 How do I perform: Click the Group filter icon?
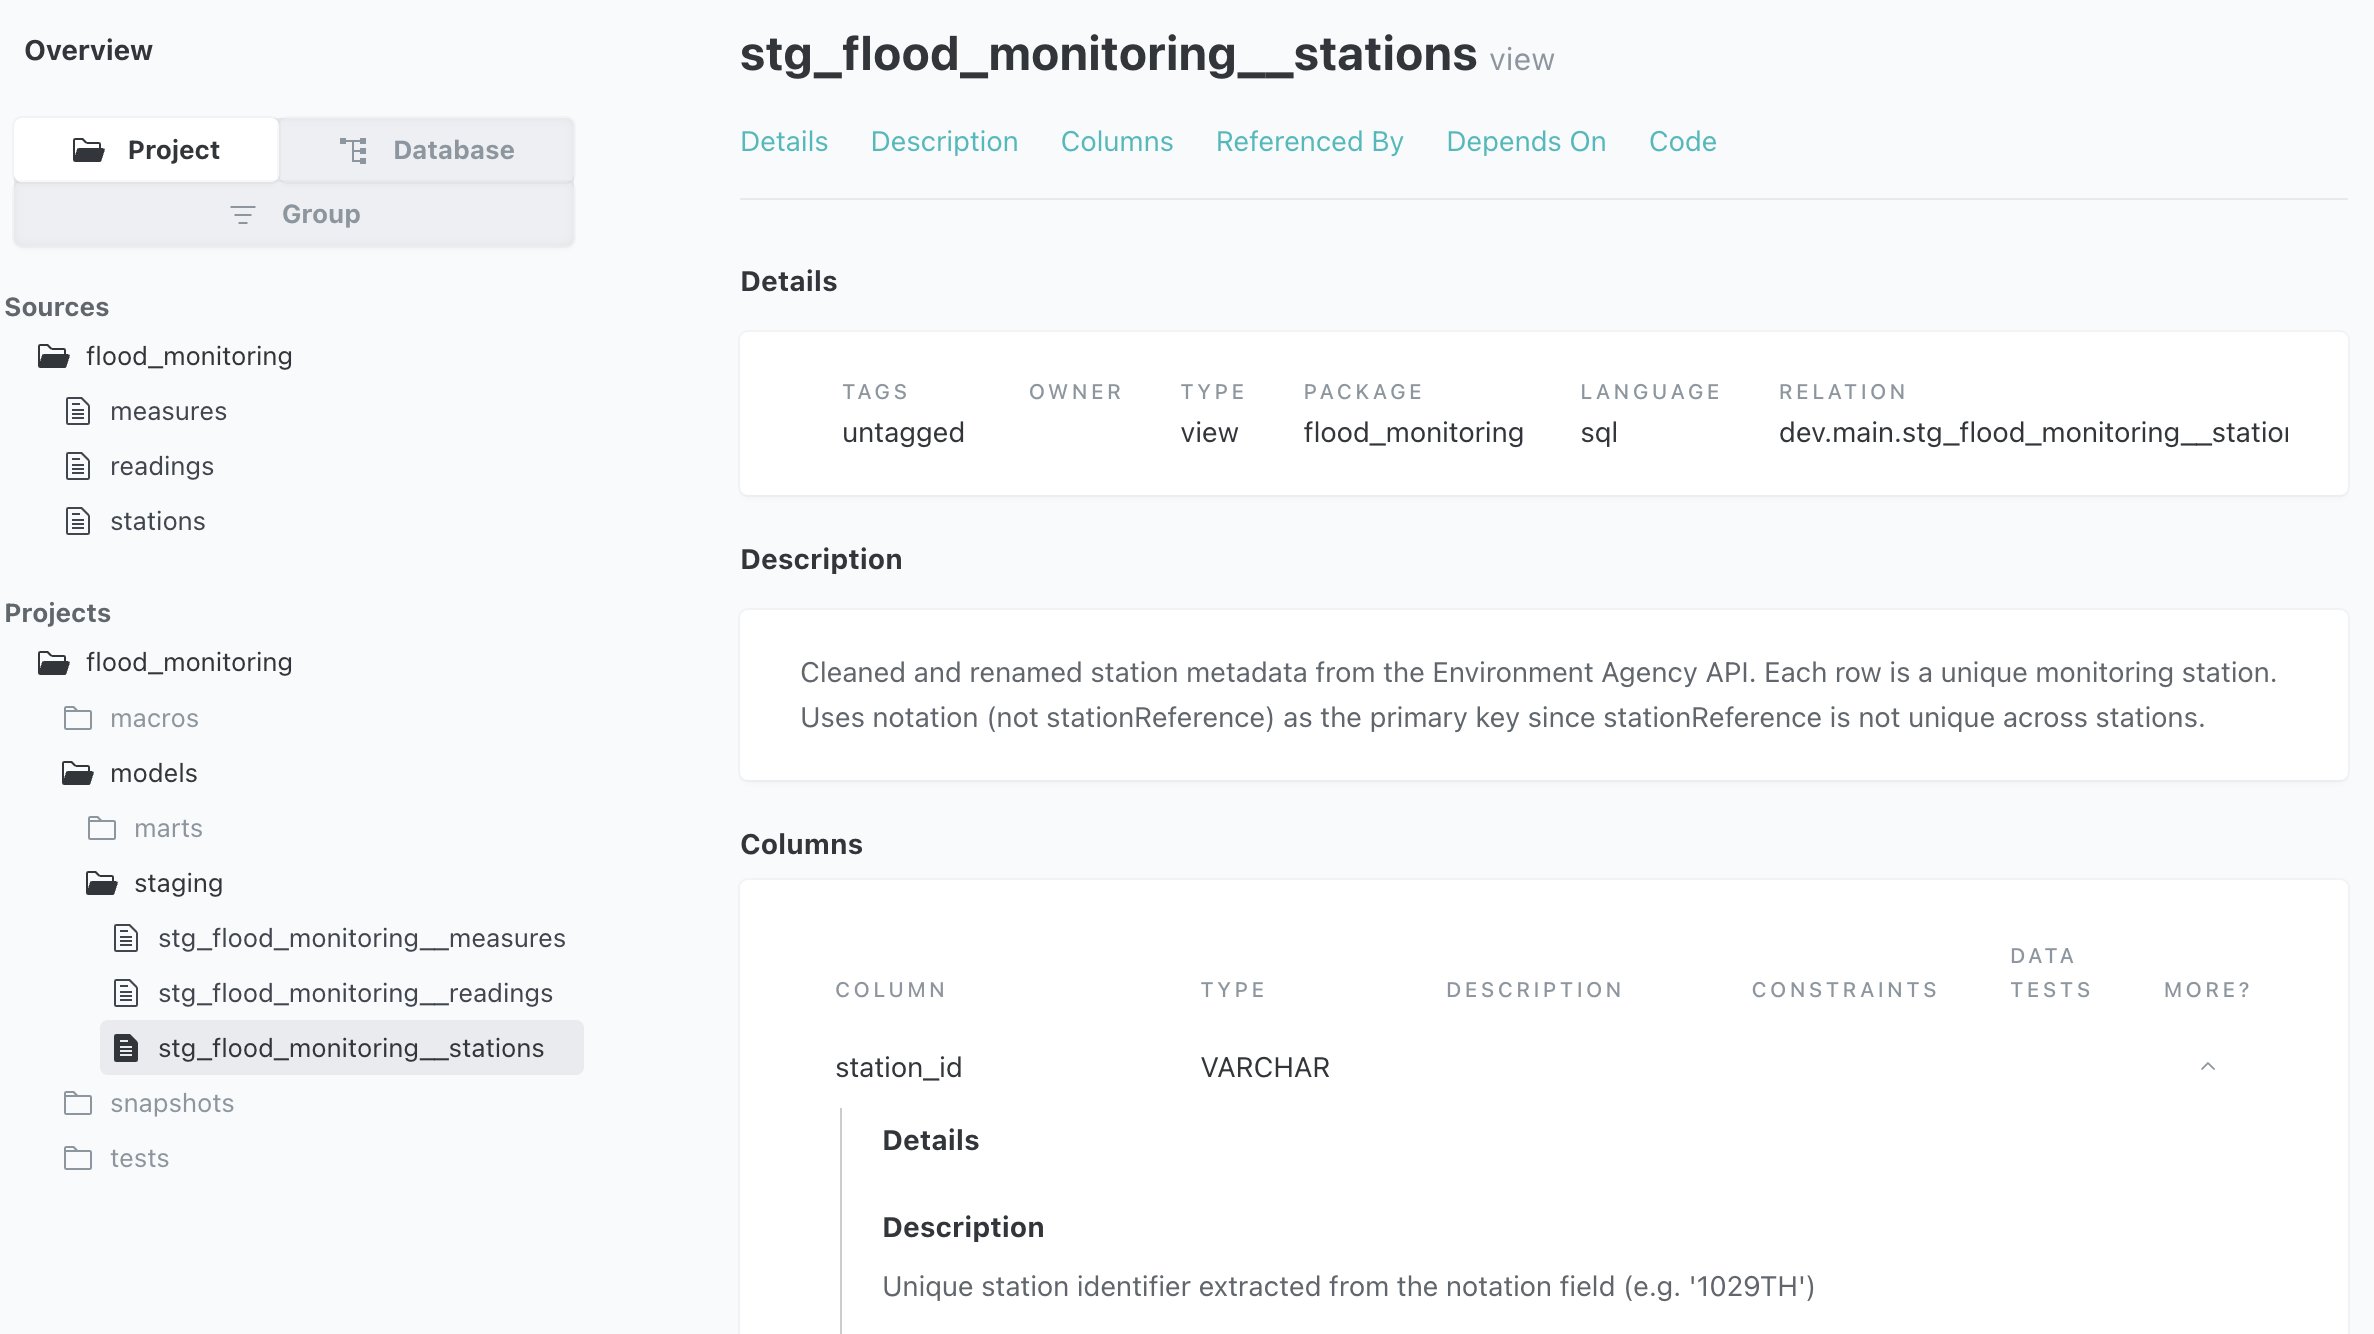pyautogui.click(x=243, y=214)
